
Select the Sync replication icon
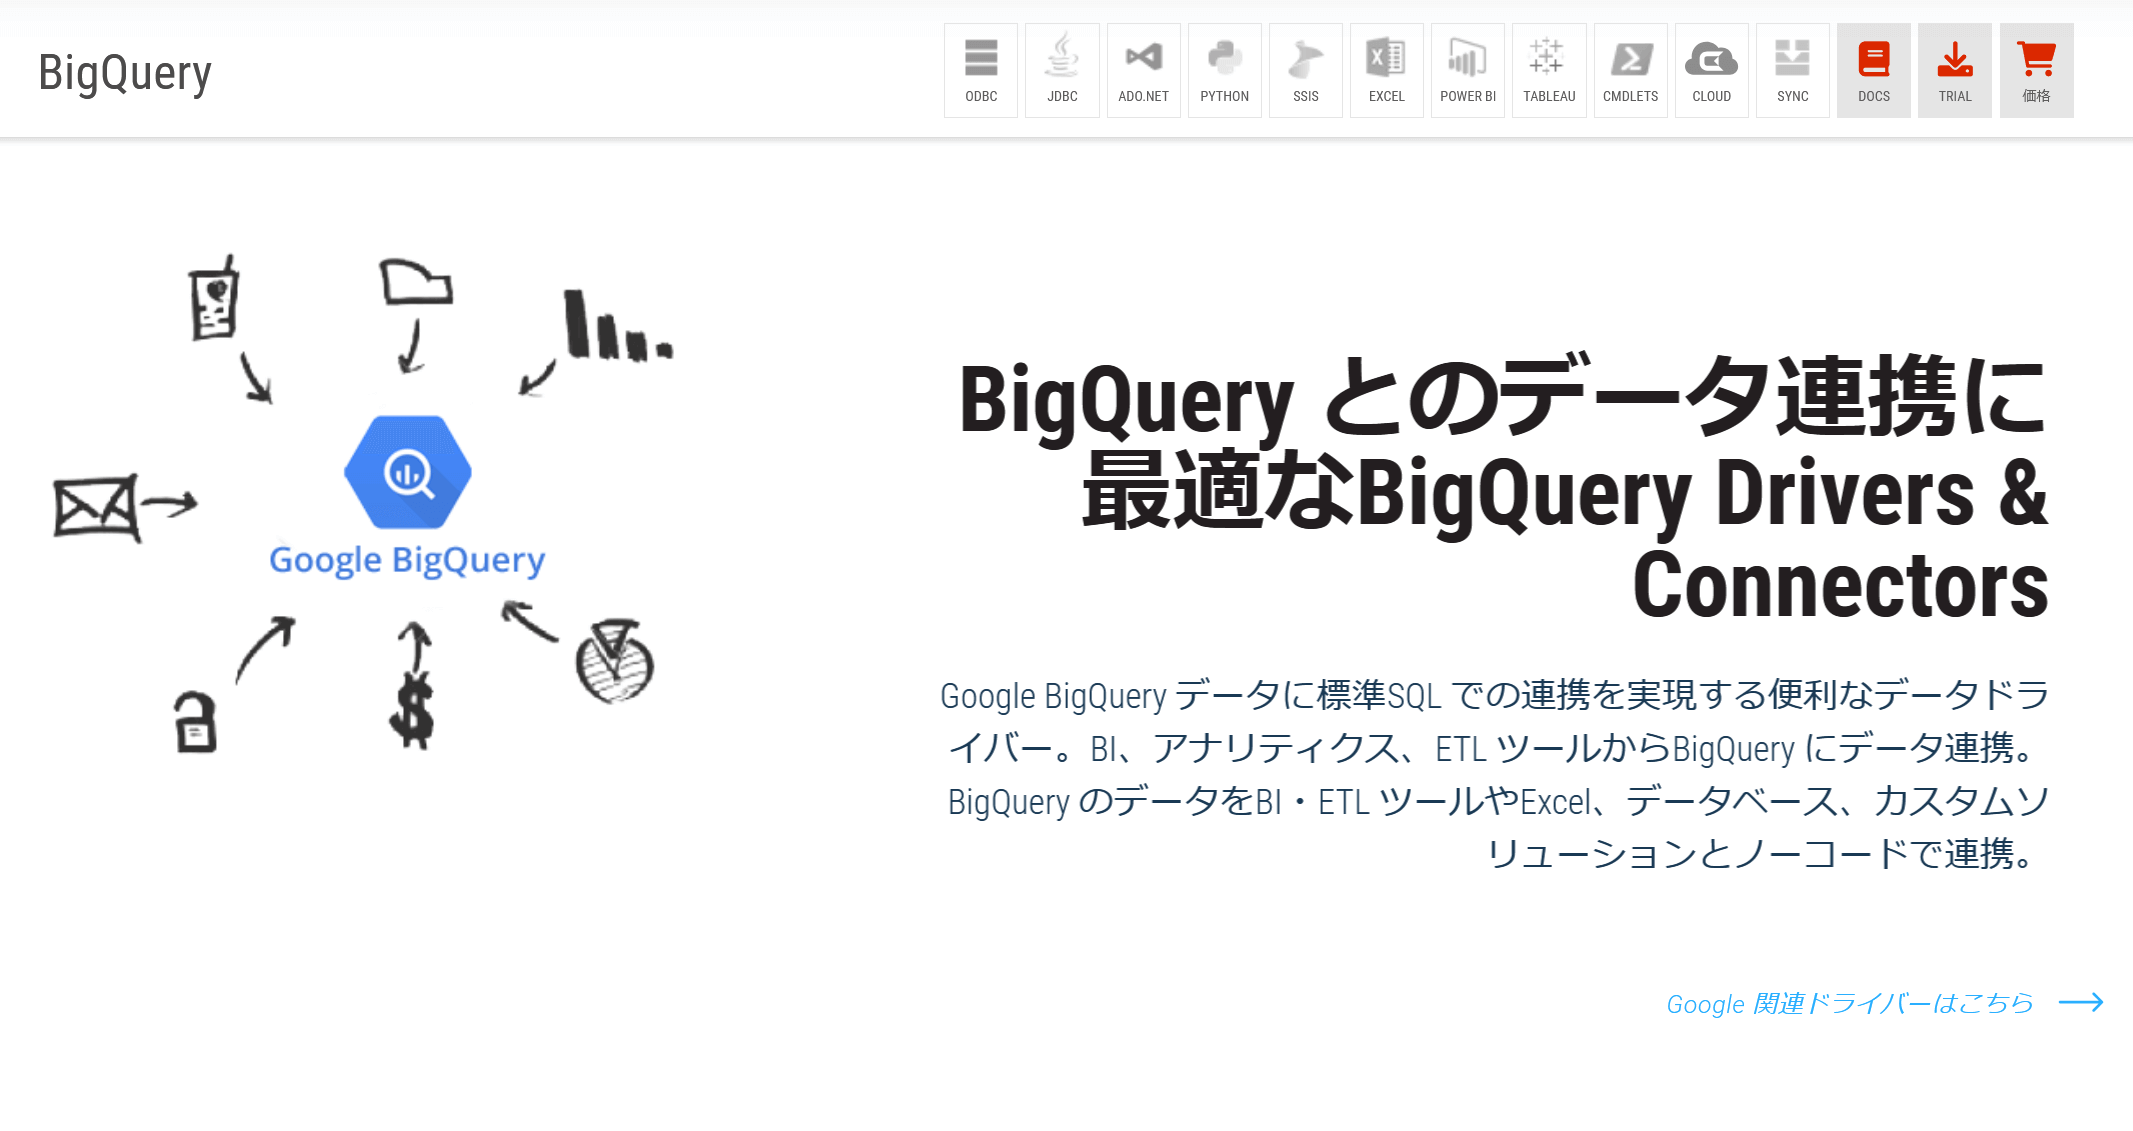tap(1792, 70)
